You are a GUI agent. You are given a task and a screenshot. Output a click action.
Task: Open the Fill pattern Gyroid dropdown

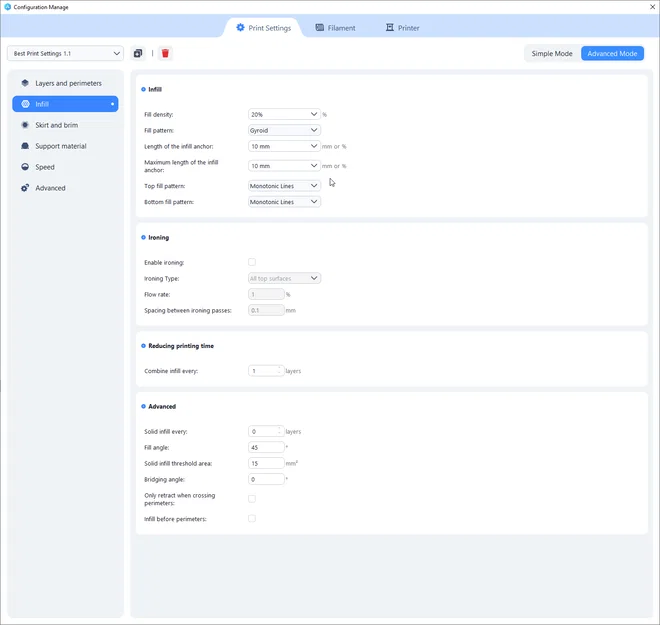pos(284,130)
